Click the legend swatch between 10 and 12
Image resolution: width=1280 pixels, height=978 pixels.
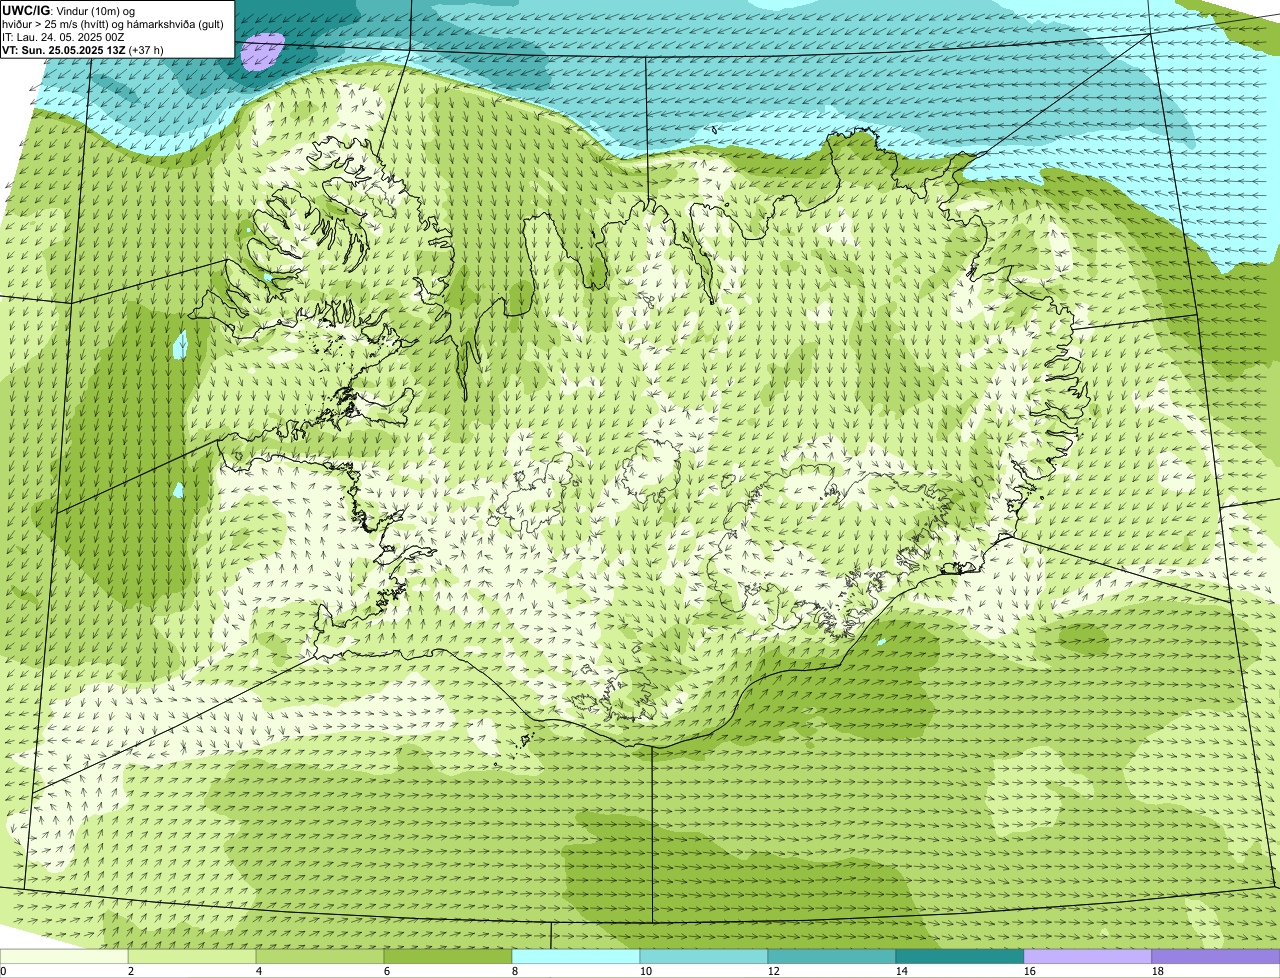pyautogui.click(x=704, y=957)
